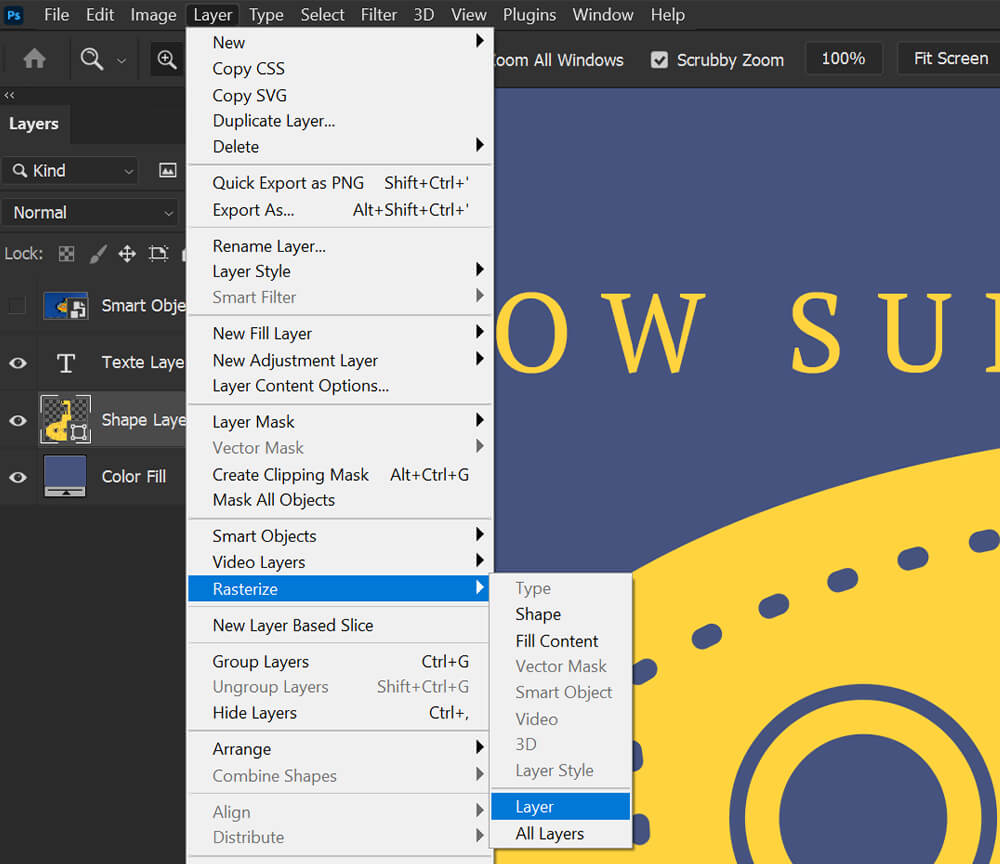1000x864 pixels.
Task: Uncheck the Scrubby Zoom checkbox
Action: coord(659,60)
